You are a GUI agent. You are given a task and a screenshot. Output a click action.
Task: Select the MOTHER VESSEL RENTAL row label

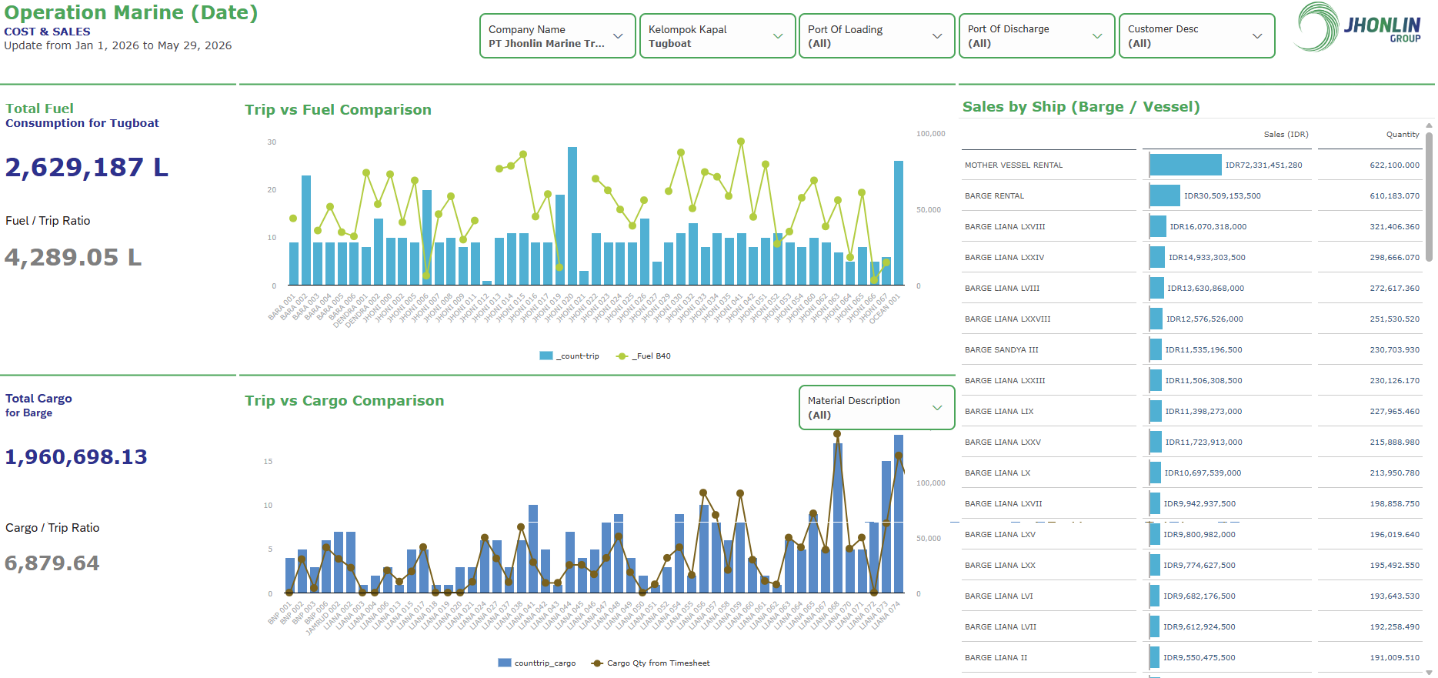[x=1013, y=165]
